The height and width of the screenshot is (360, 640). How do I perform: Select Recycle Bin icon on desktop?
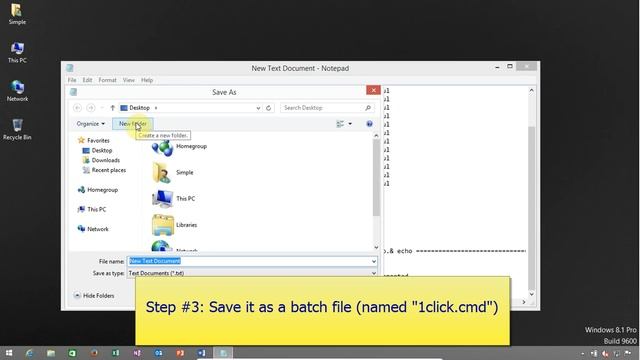(17, 129)
